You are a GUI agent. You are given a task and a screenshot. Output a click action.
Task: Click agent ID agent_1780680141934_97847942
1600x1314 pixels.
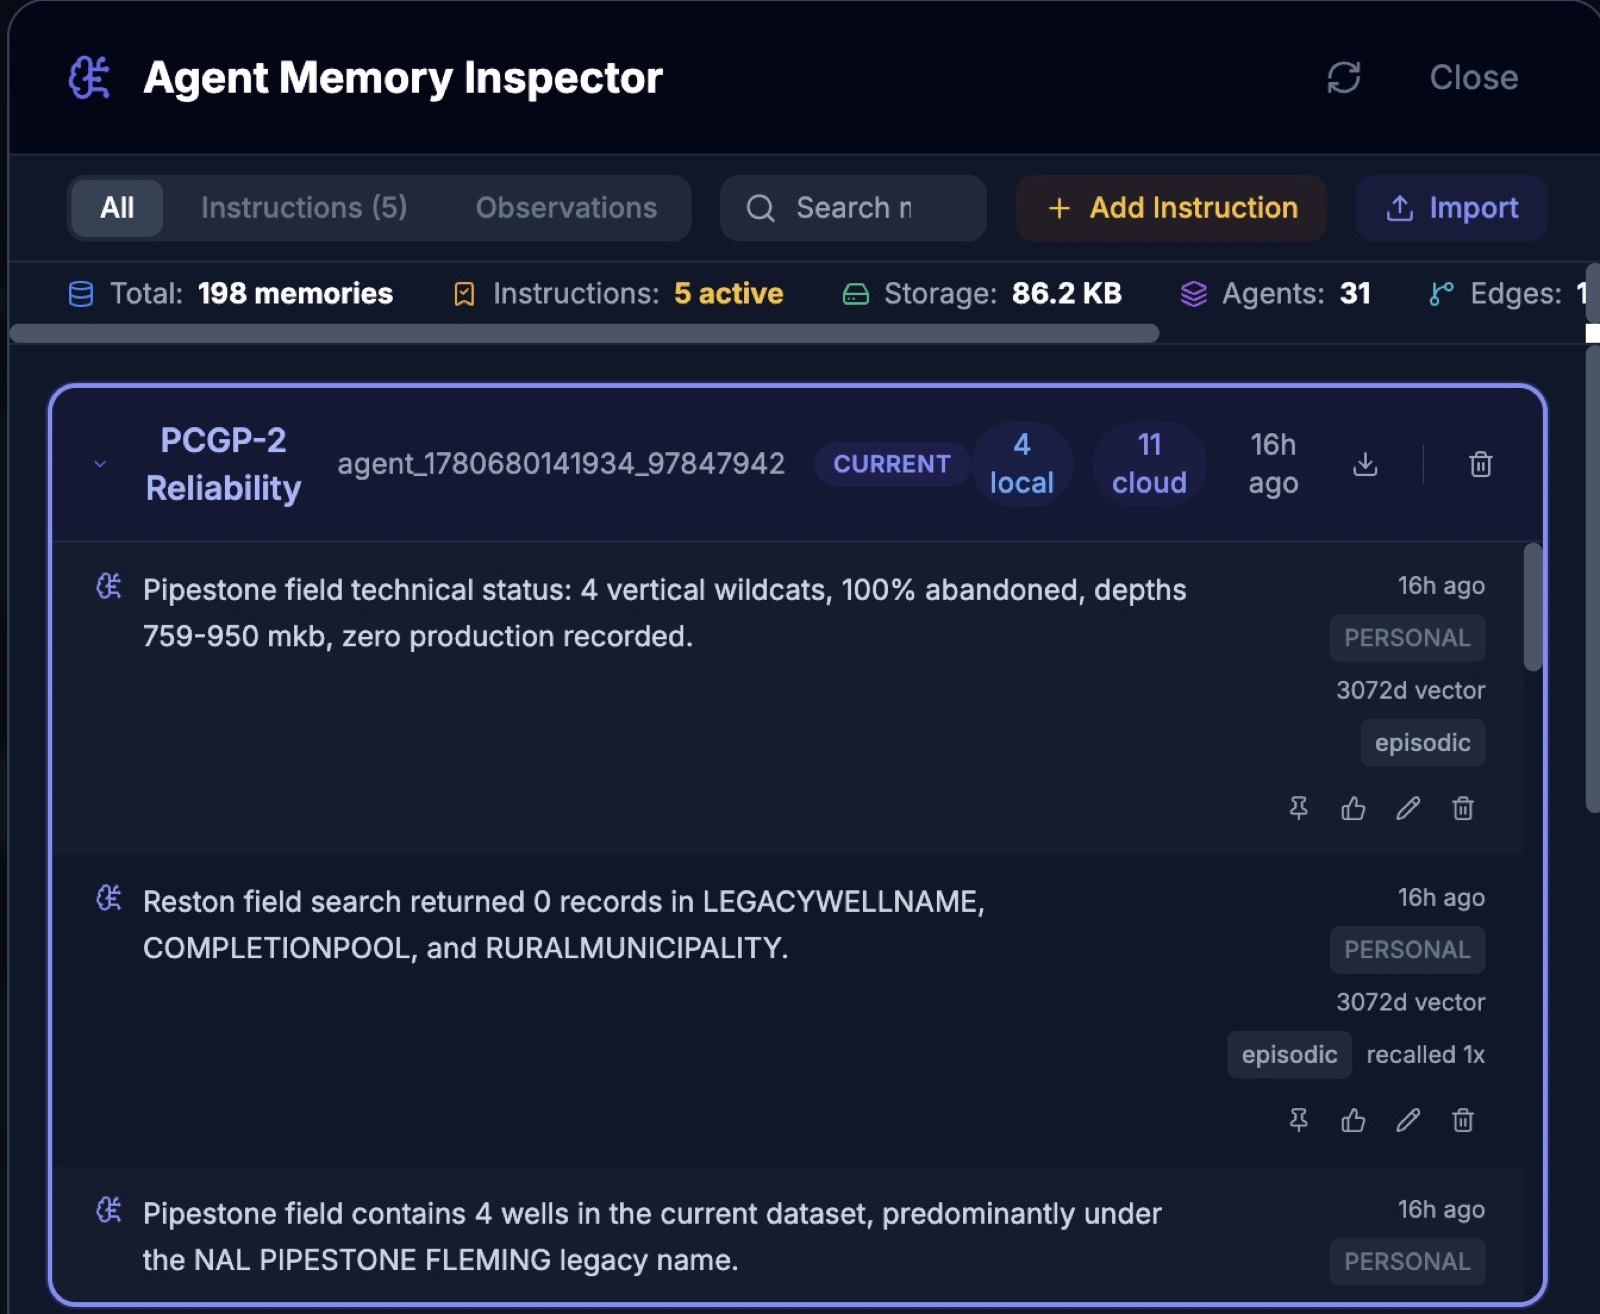(561, 464)
